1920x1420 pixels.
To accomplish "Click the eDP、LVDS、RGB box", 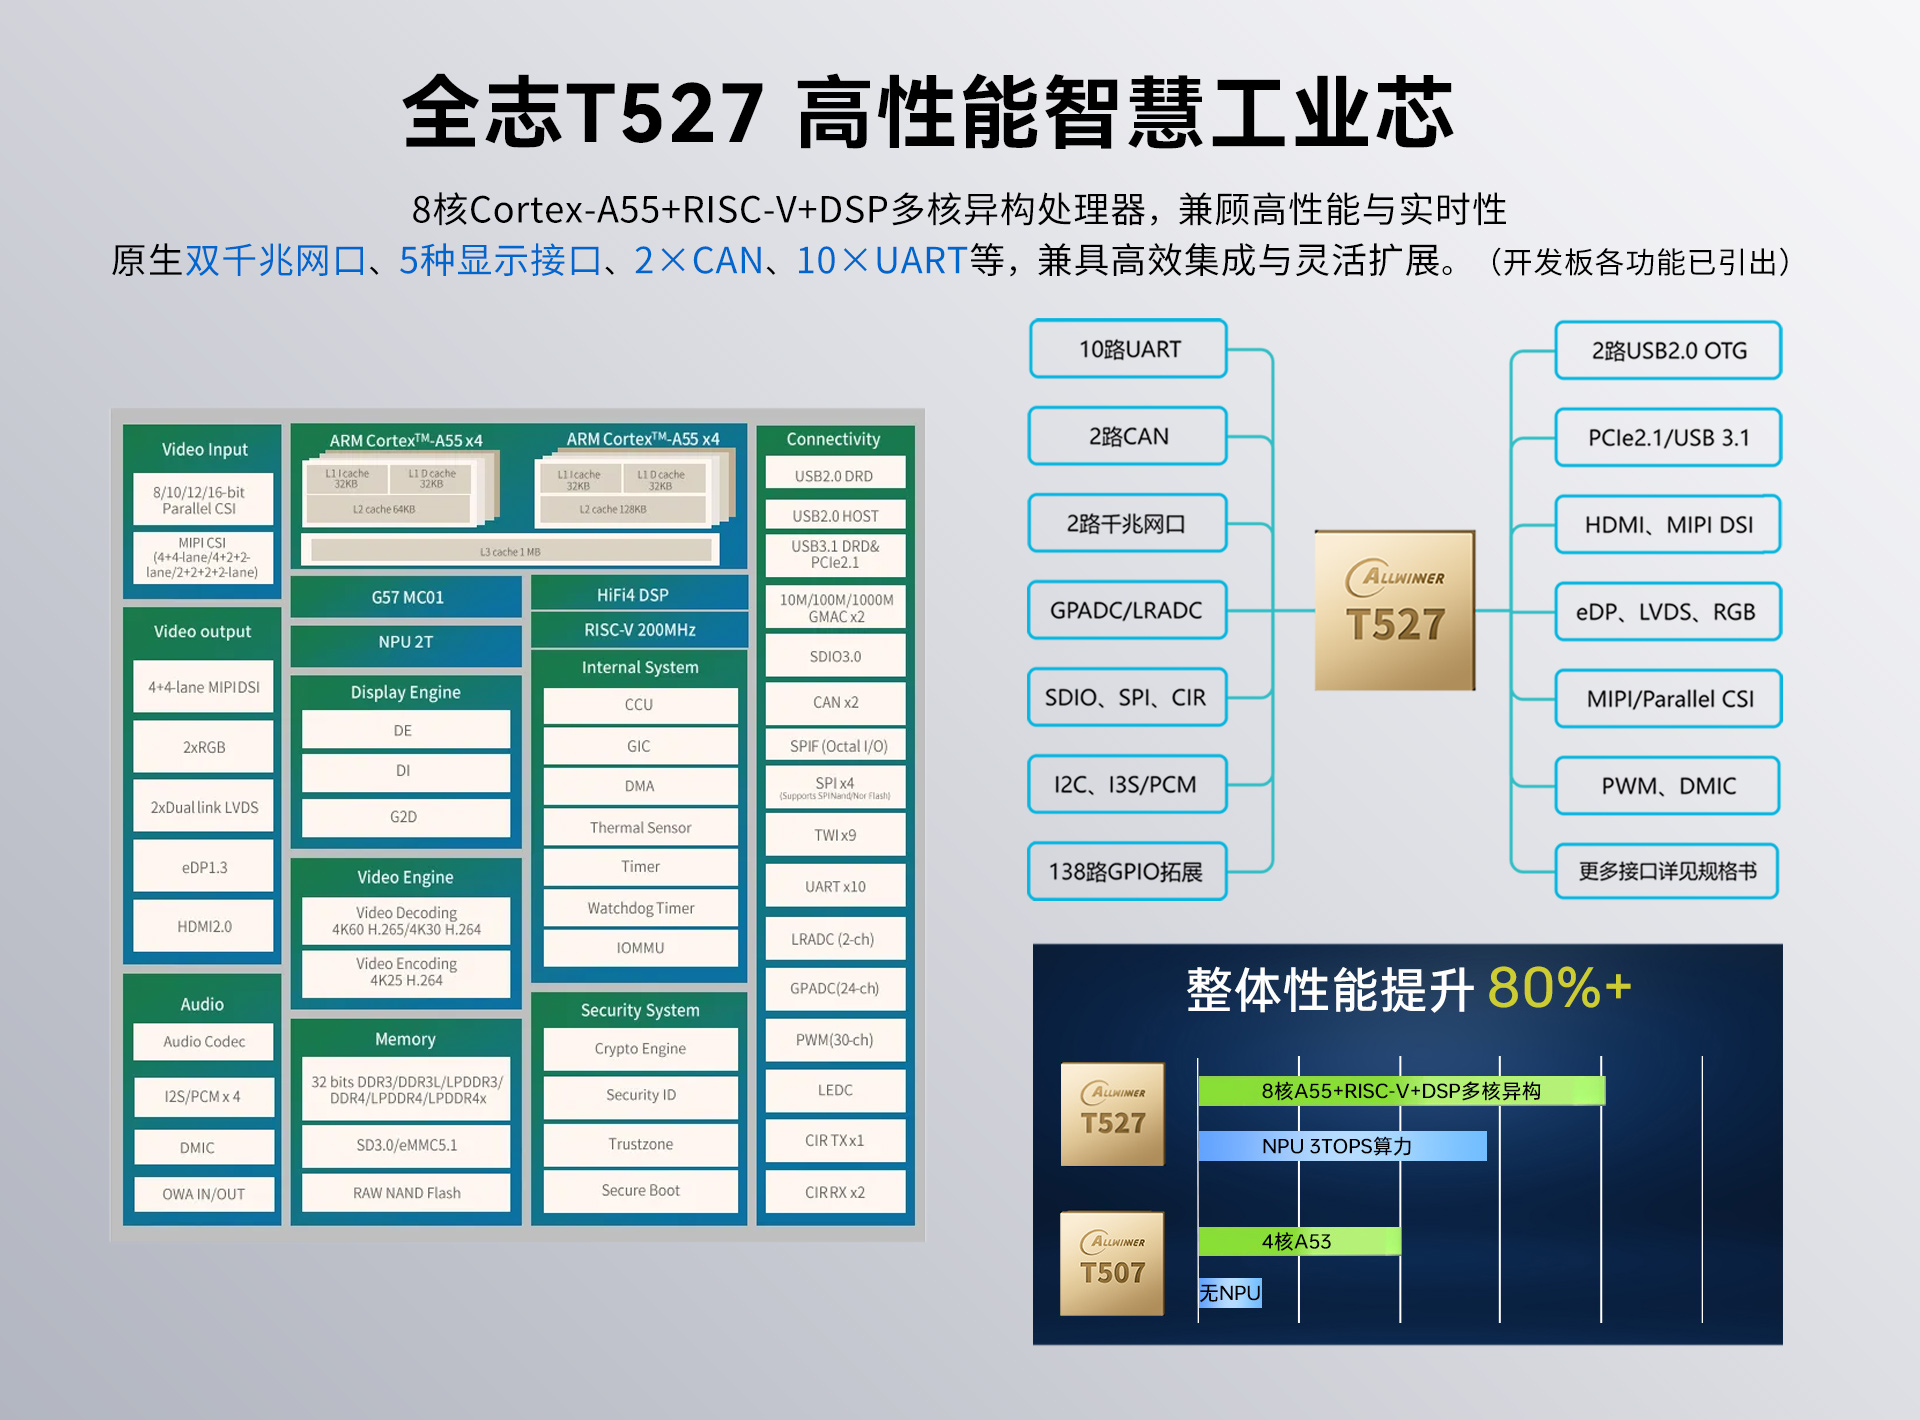I will pyautogui.click(x=1668, y=611).
